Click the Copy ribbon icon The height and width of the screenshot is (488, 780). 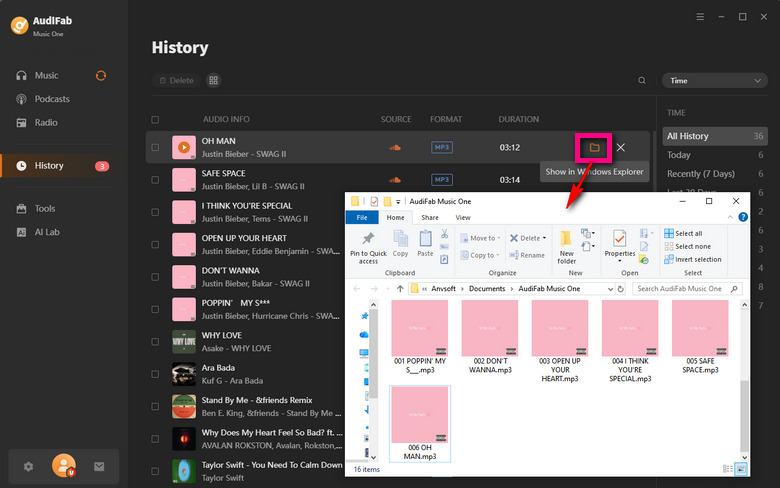[x=400, y=244]
